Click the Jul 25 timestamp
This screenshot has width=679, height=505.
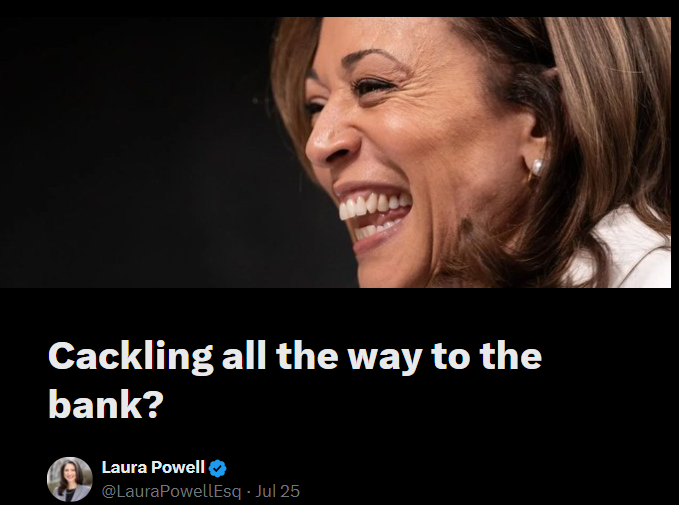coord(277,491)
